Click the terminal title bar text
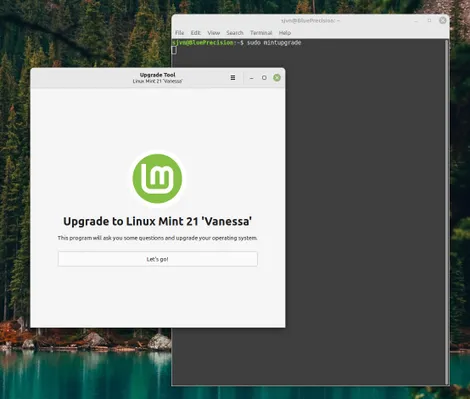This screenshot has width=470, height=399. tap(310, 20)
